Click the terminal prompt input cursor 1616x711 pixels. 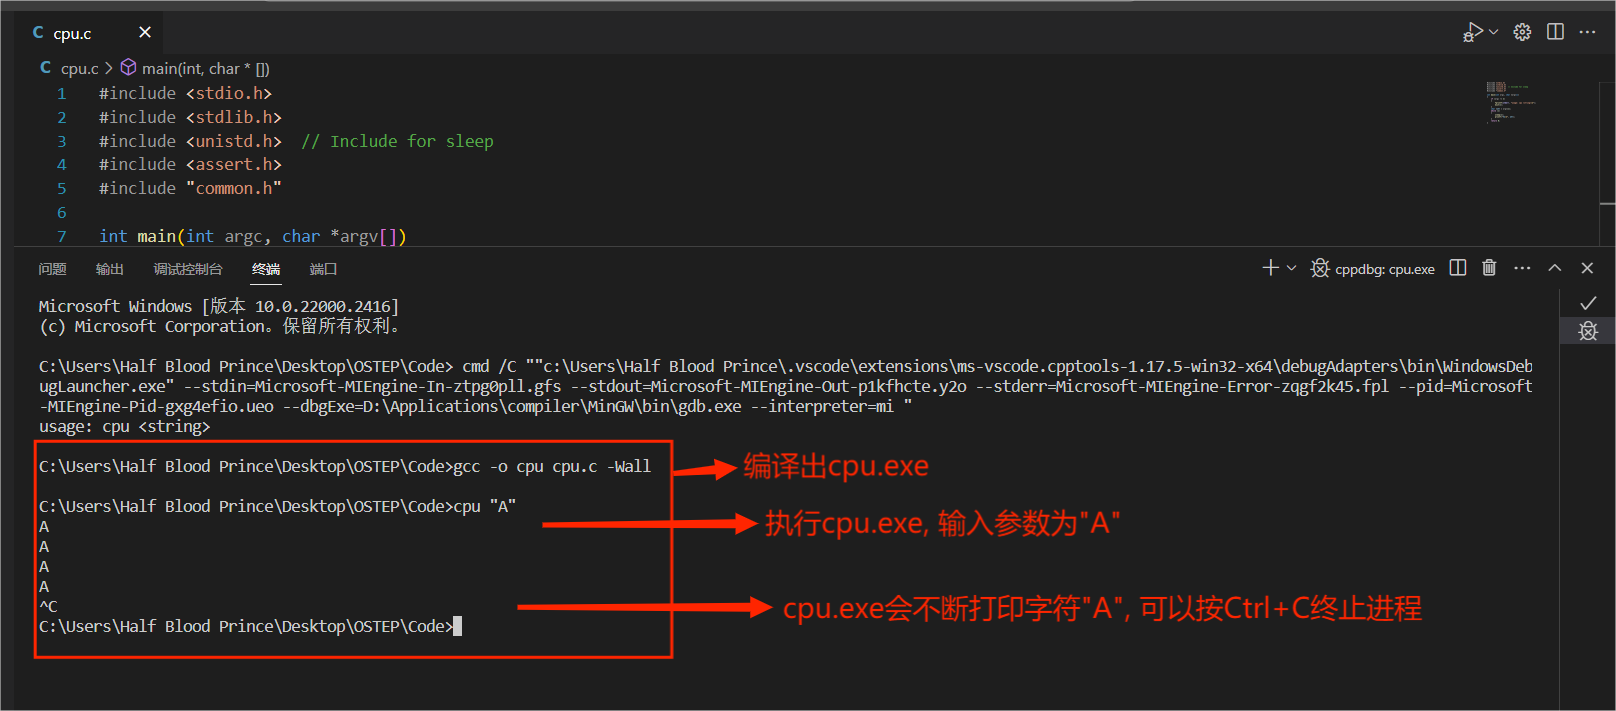click(458, 626)
